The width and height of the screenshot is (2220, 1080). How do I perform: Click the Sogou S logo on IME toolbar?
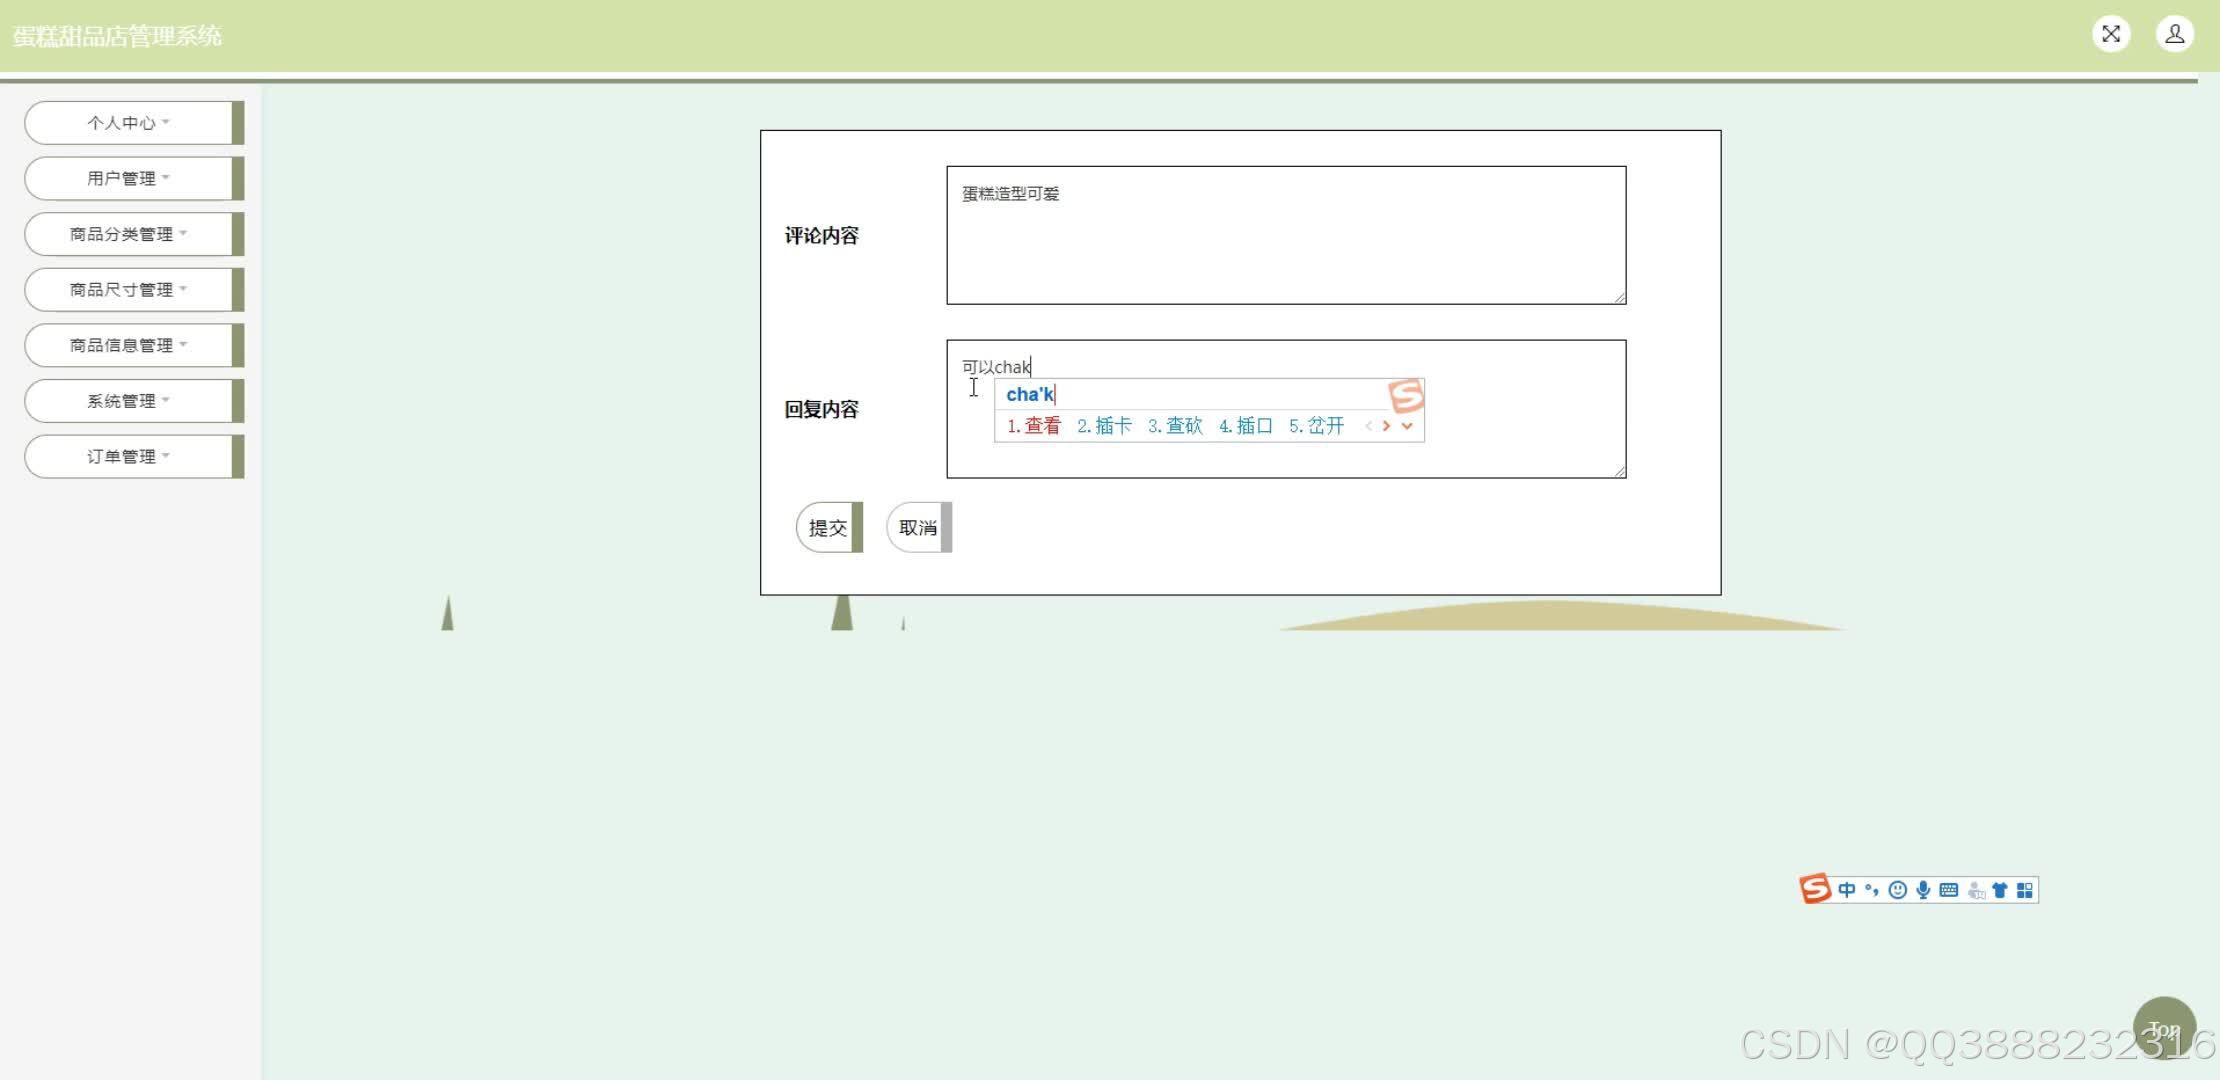point(1815,889)
